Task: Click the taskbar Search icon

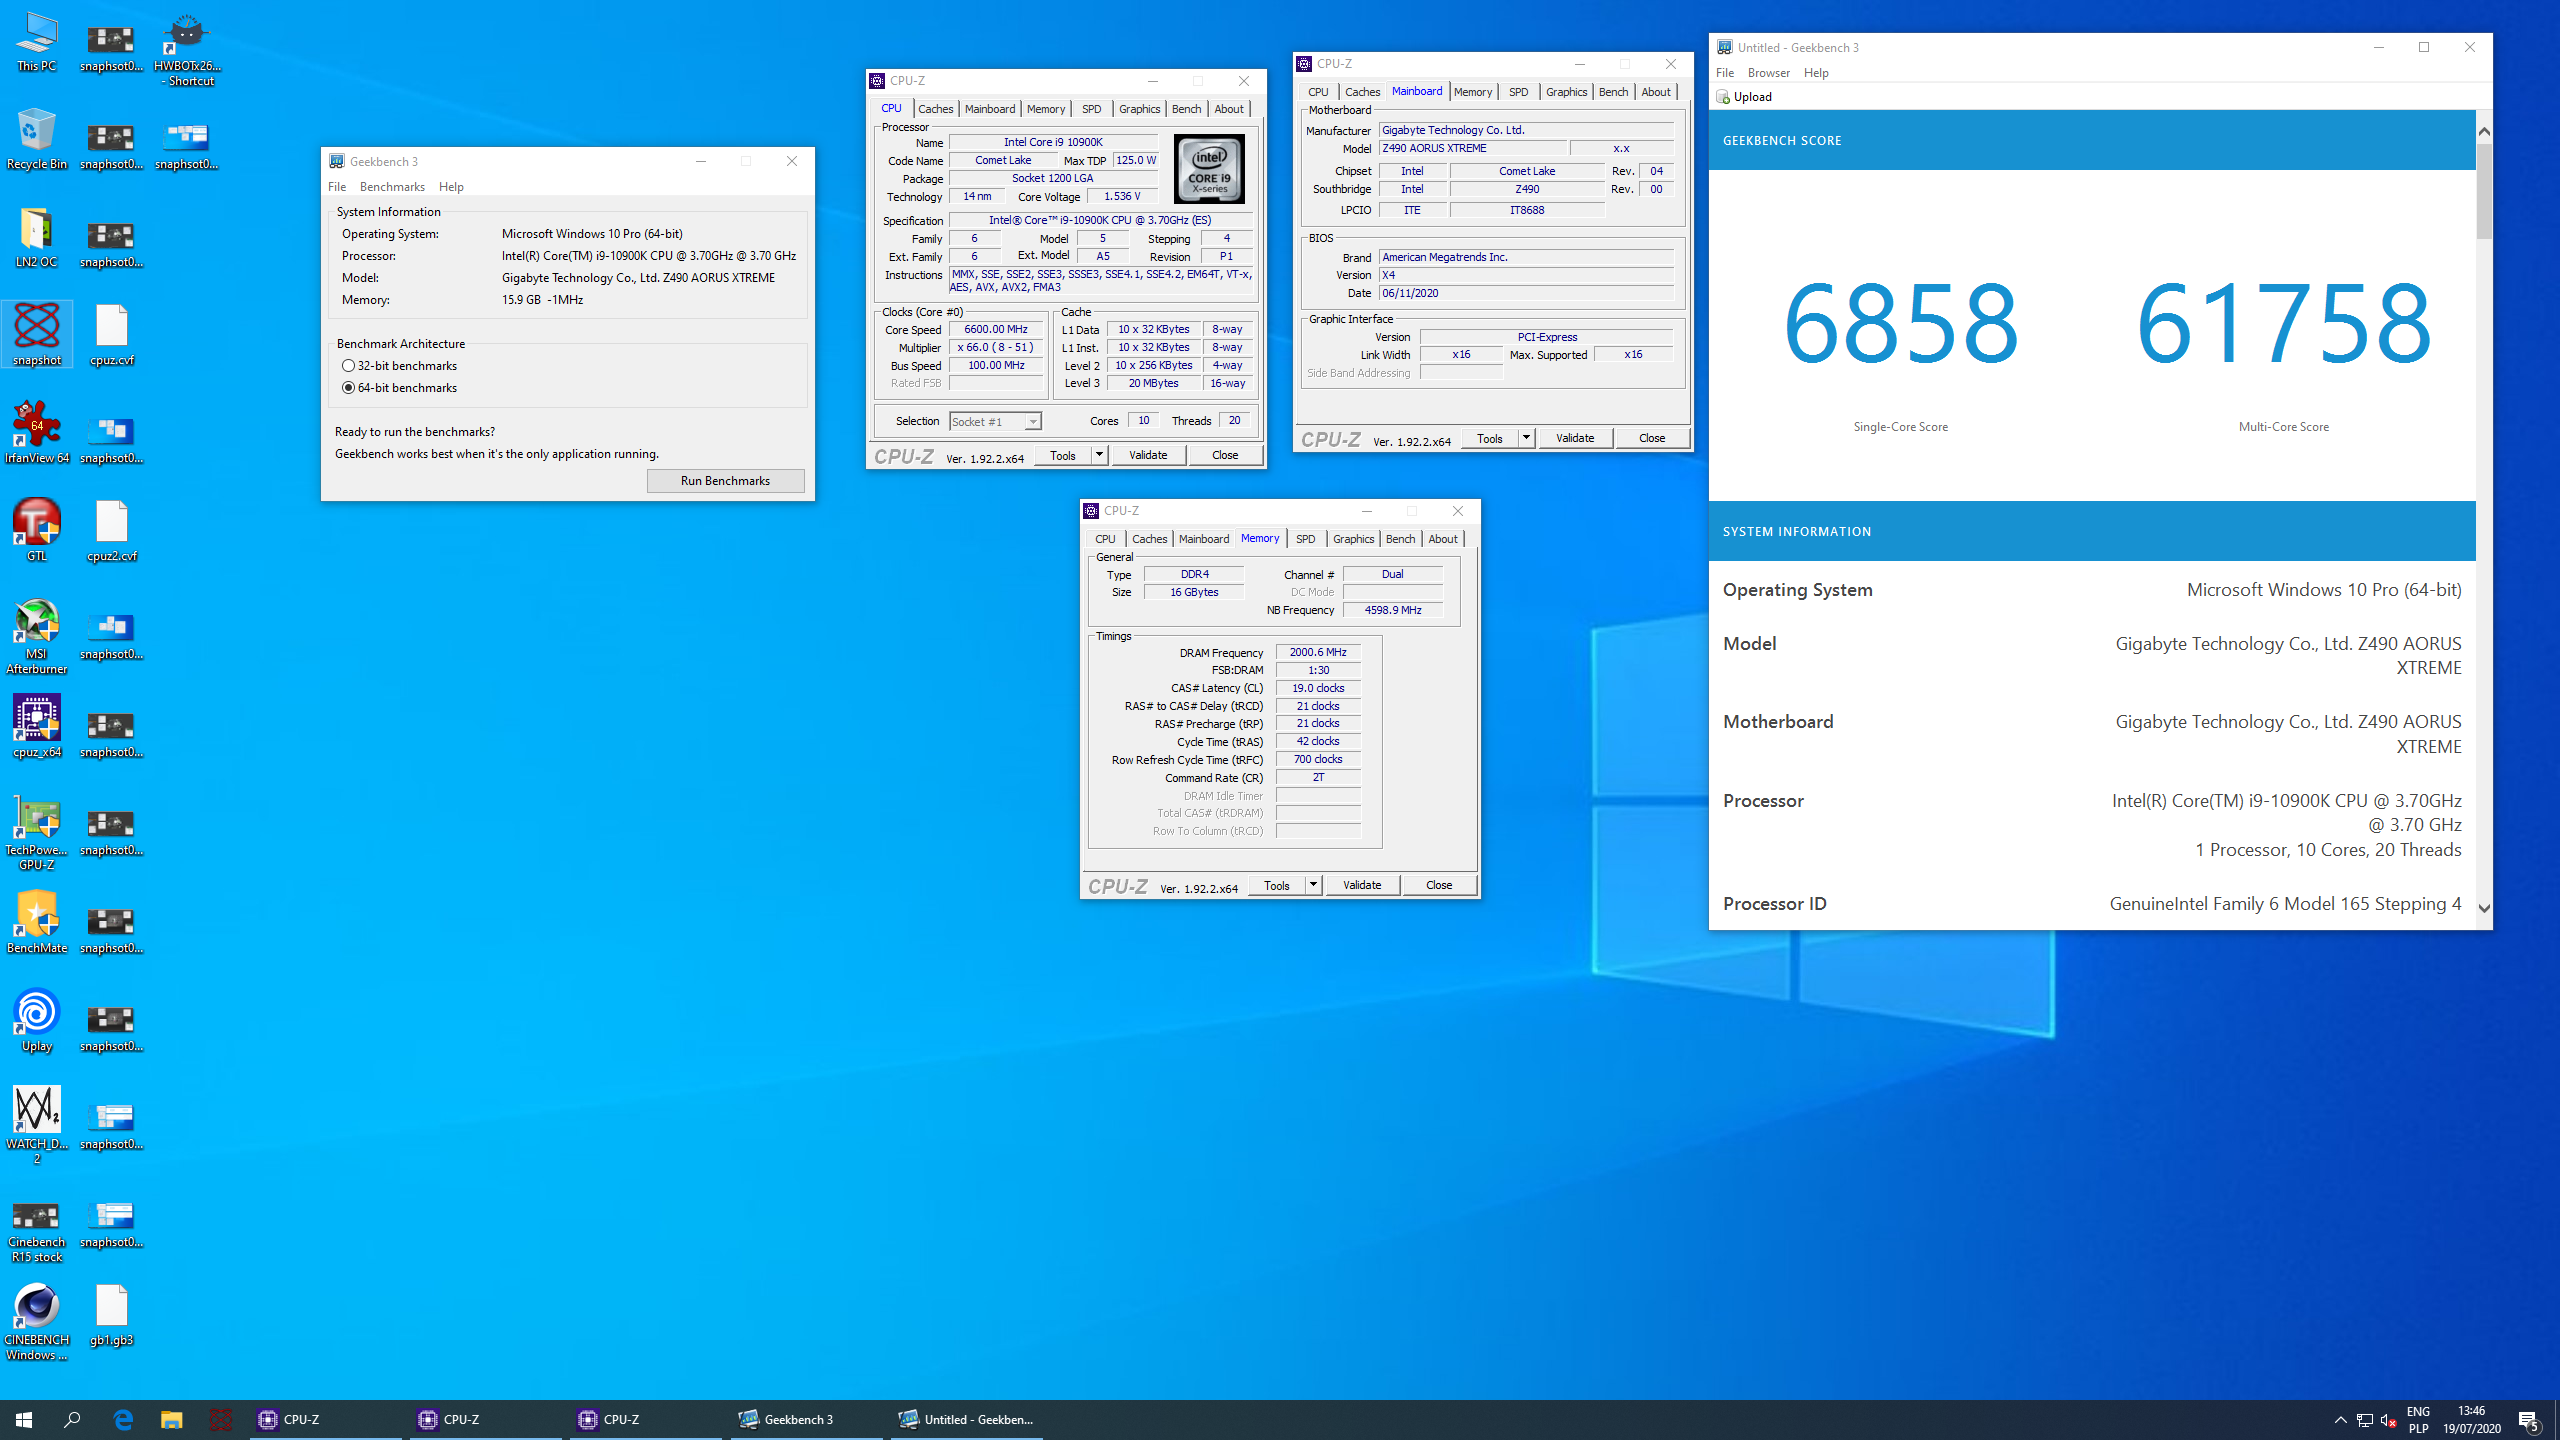Action: [72, 1419]
